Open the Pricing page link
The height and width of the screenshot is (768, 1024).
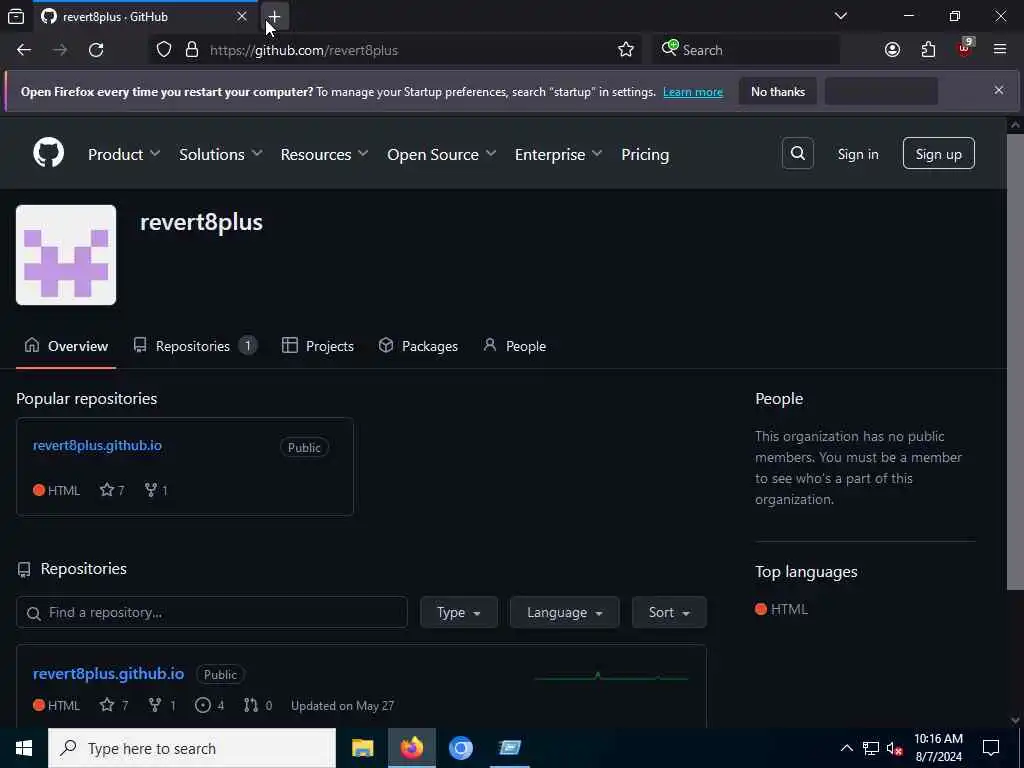645,154
